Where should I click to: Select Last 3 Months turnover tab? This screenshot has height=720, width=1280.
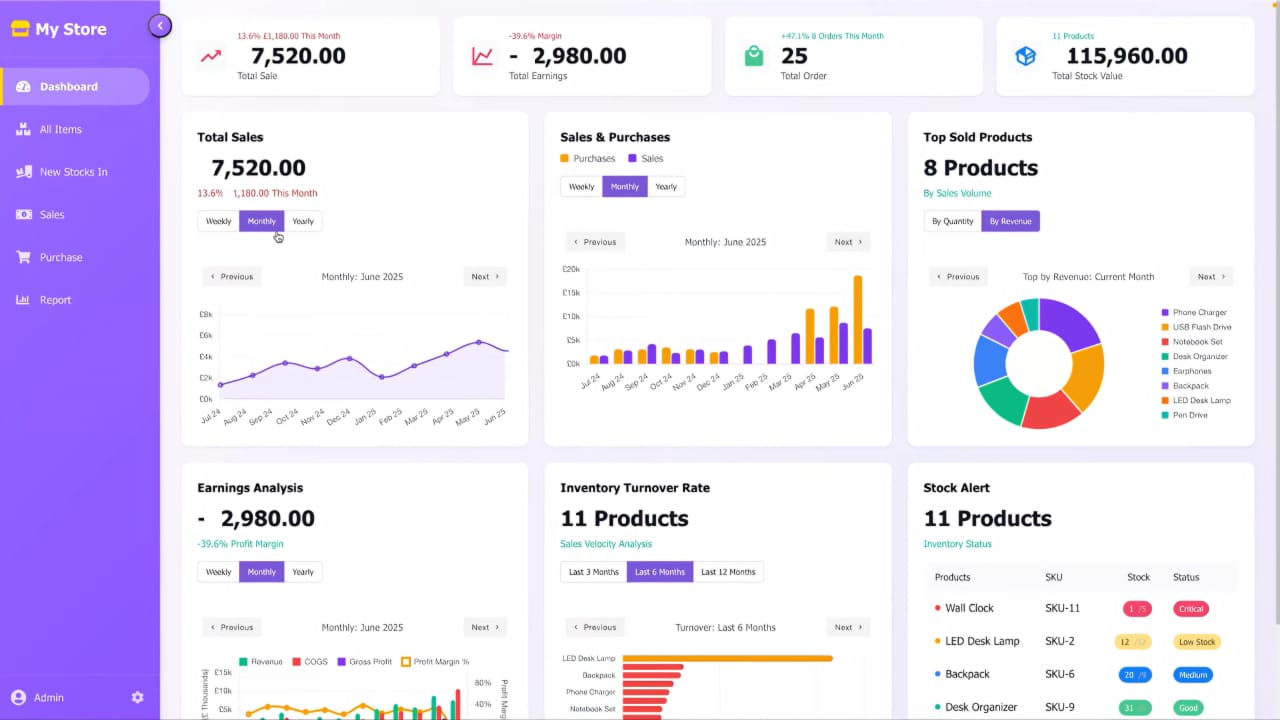[x=593, y=572]
